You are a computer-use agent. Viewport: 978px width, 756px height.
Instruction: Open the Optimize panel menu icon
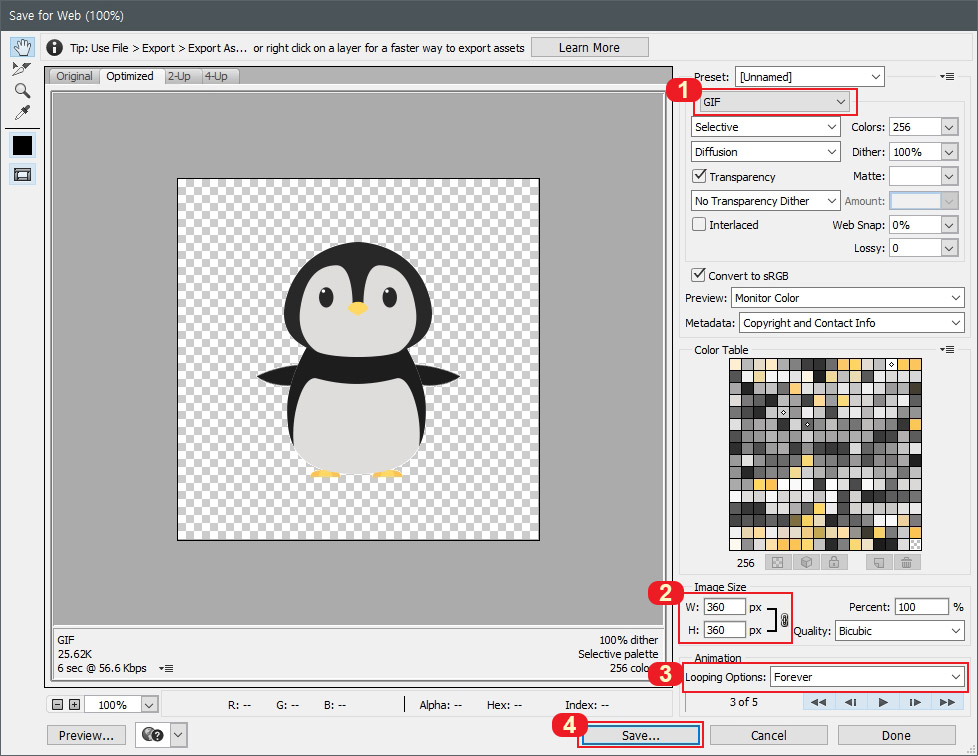coord(947,77)
